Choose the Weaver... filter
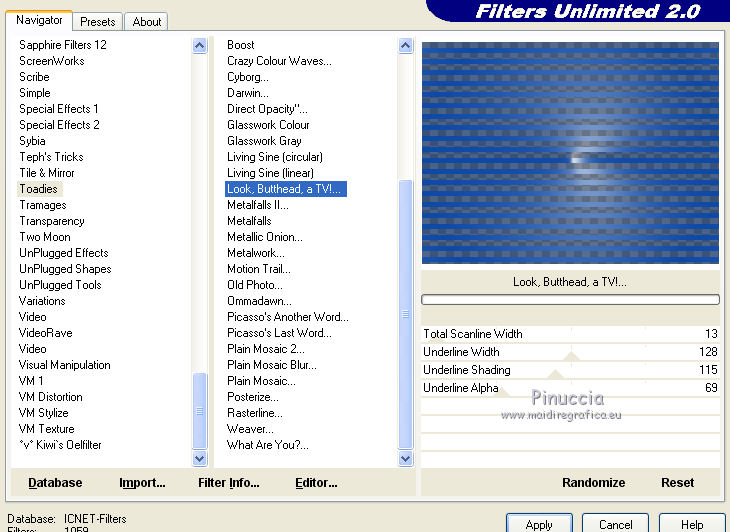Viewport: 730px width, 532px height. tap(250, 429)
